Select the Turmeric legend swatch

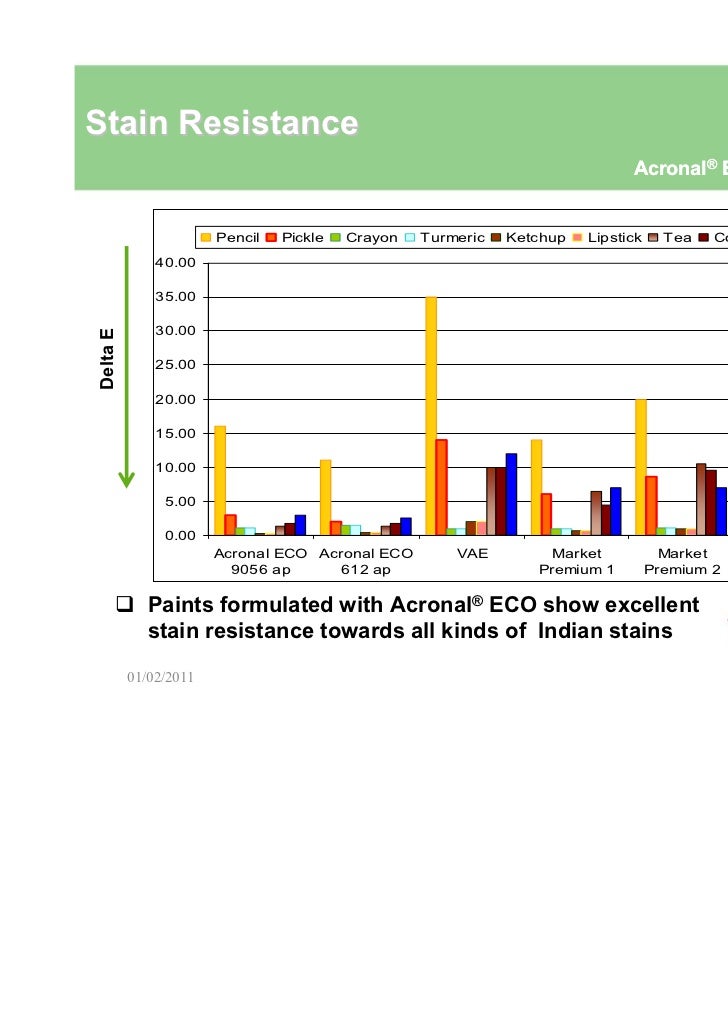[x=410, y=237]
